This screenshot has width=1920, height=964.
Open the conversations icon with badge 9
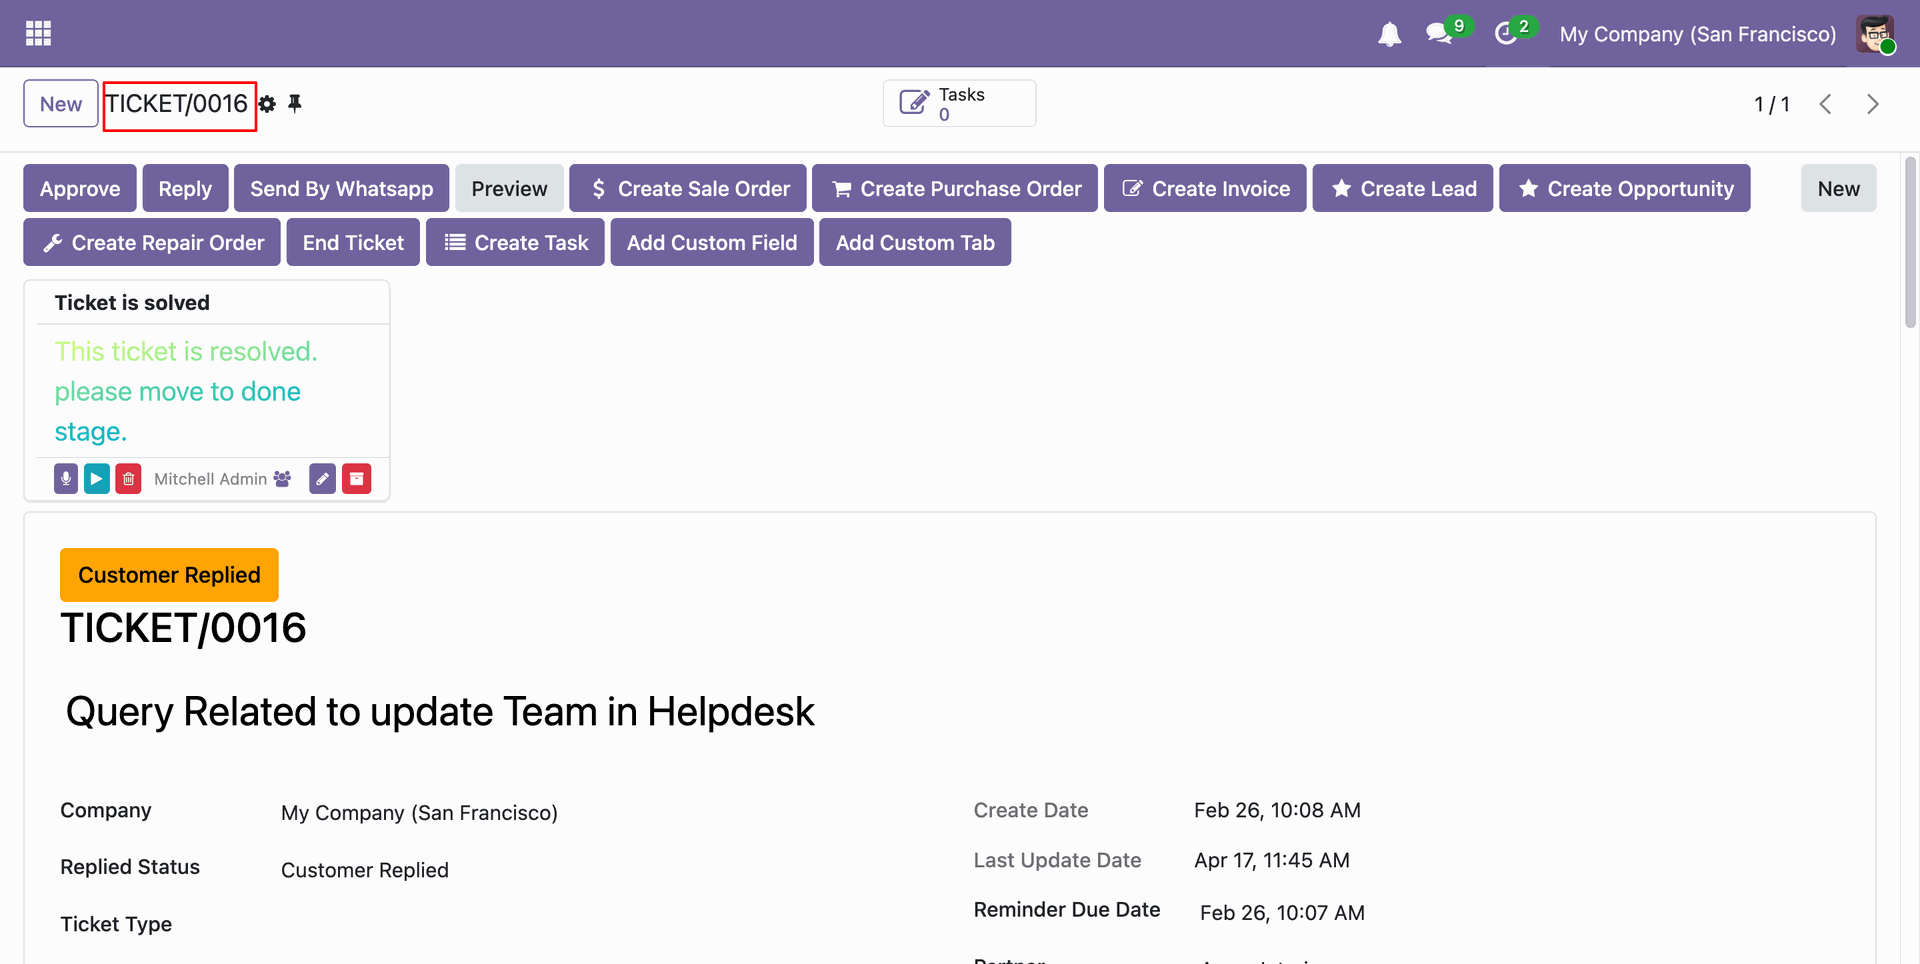point(1440,33)
